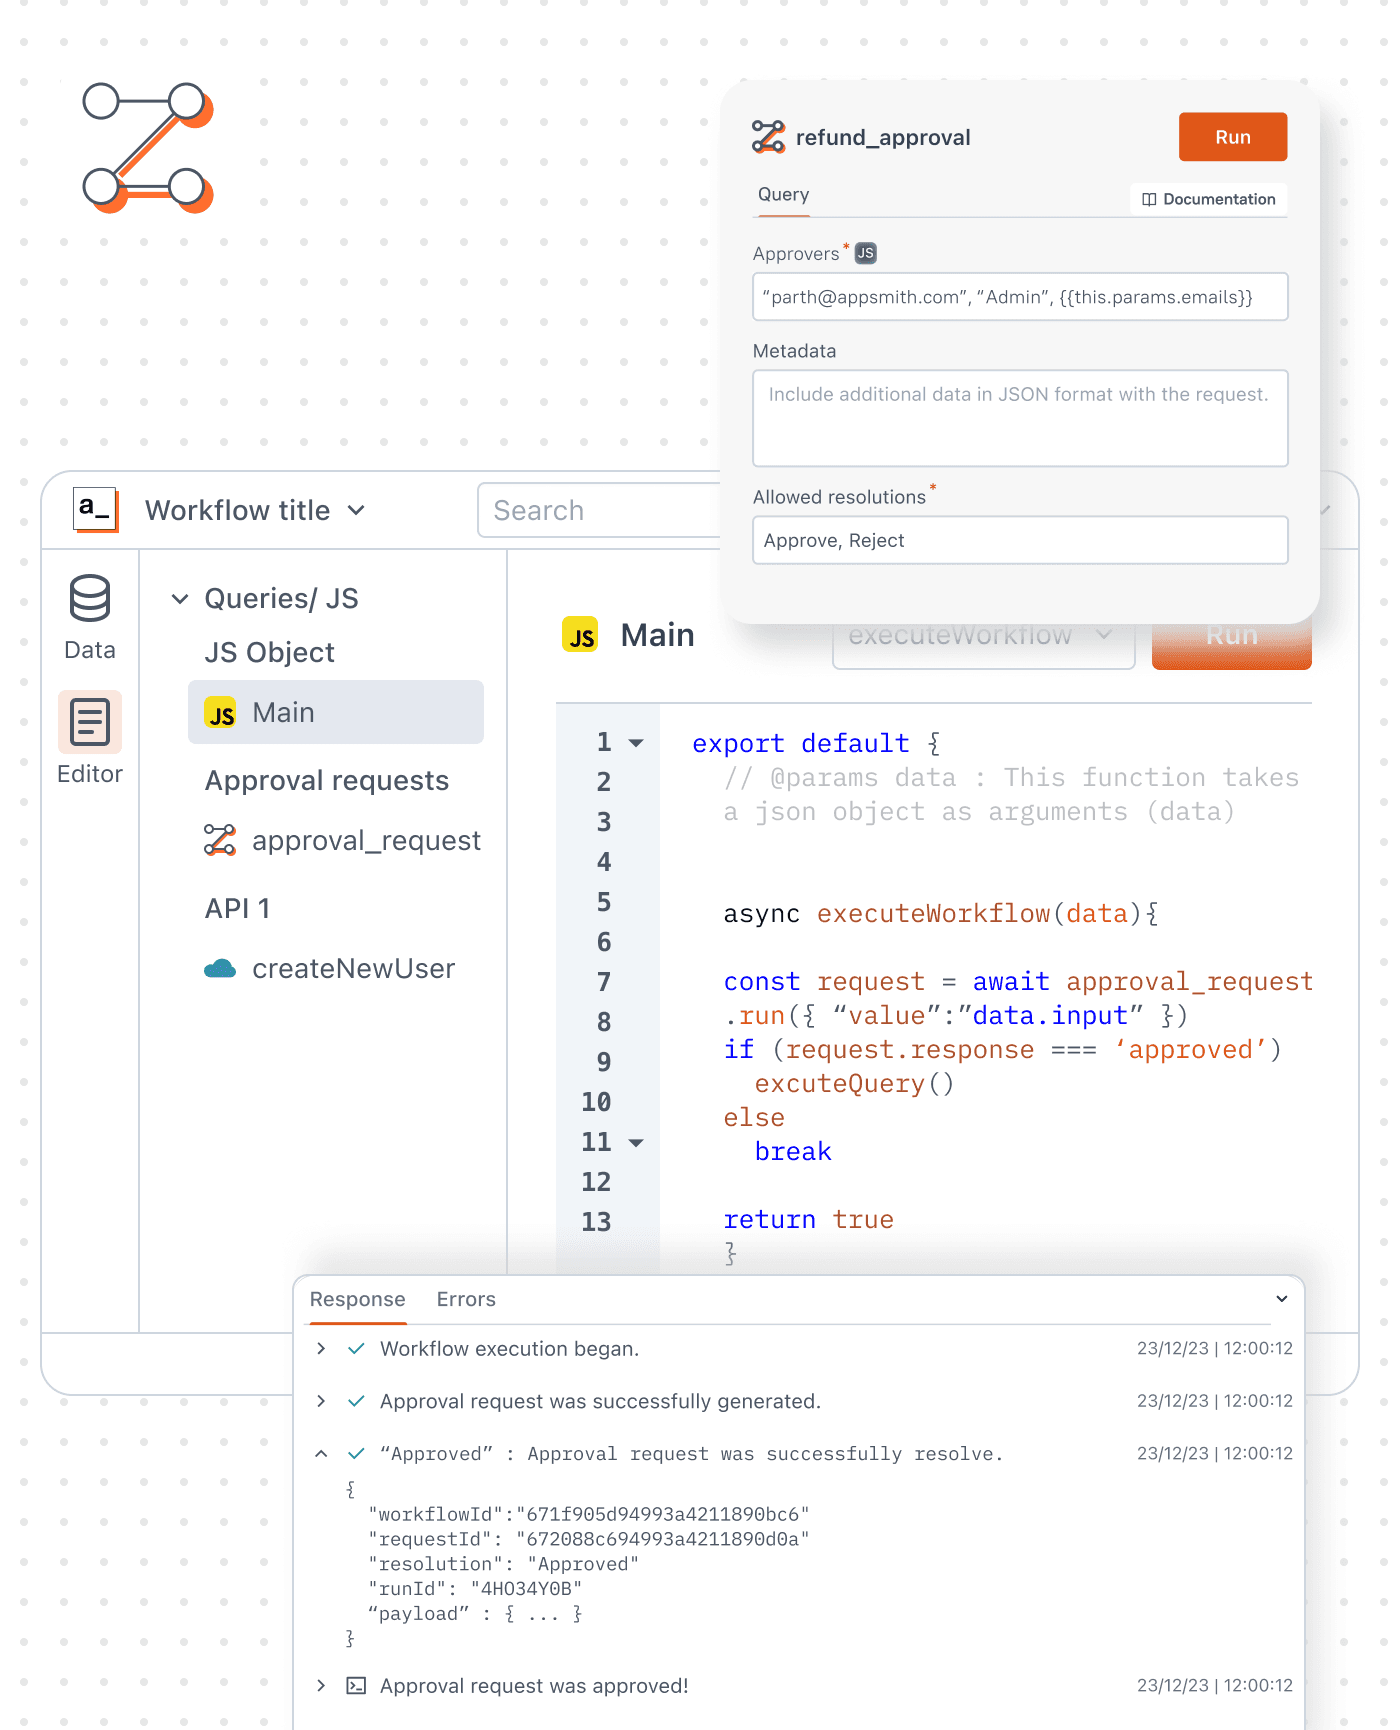Image resolution: width=1400 pixels, height=1730 pixels.
Task: Click the excuteQuery() code line
Action: point(854,1083)
